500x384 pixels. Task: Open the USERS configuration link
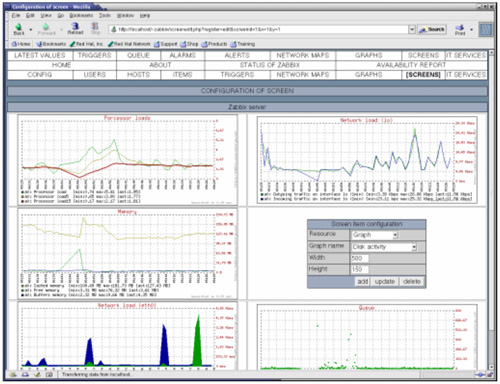click(x=95, y=75)
